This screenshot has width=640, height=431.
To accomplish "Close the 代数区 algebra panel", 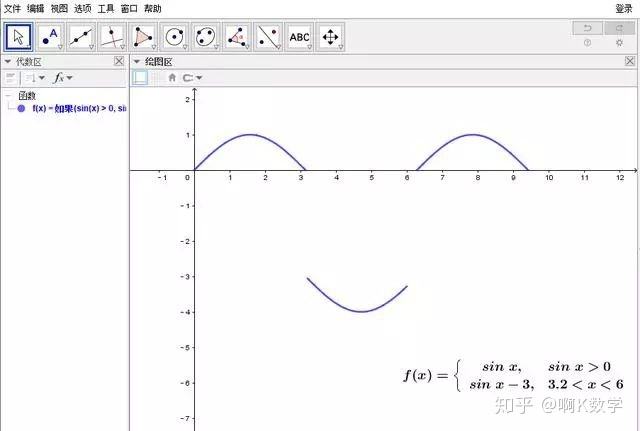I will pyautogui.click(x=119, y=61).
